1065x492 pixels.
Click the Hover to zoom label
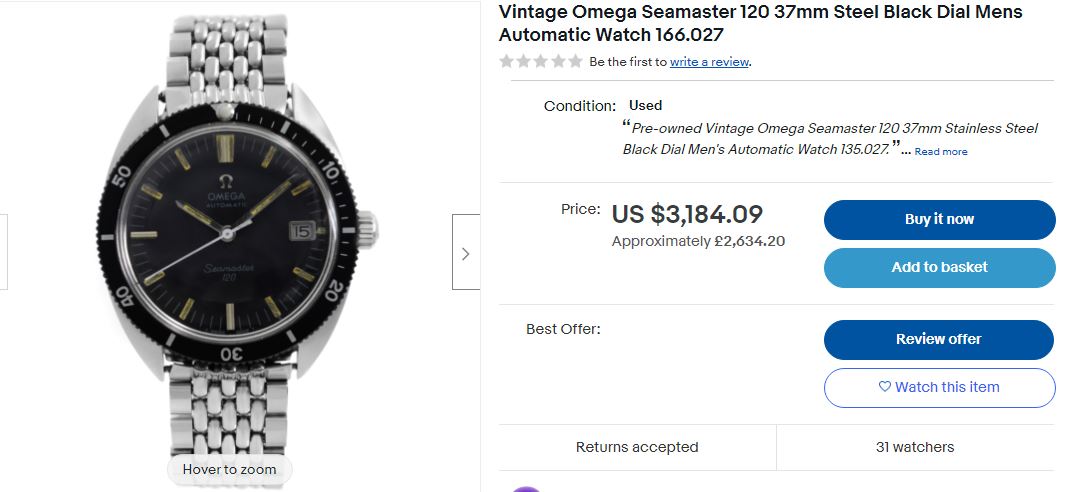click(x=229, y=469)
